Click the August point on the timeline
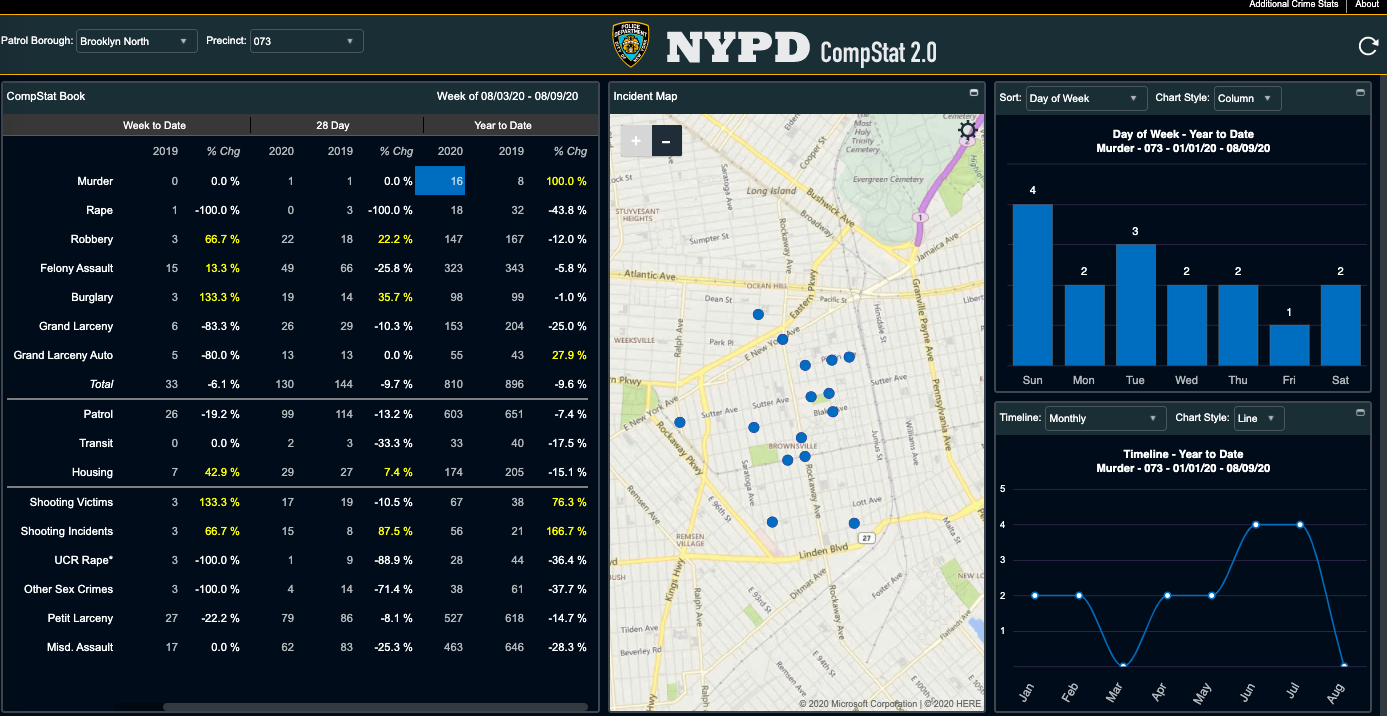1387x716 pixels. [1344, 666]
